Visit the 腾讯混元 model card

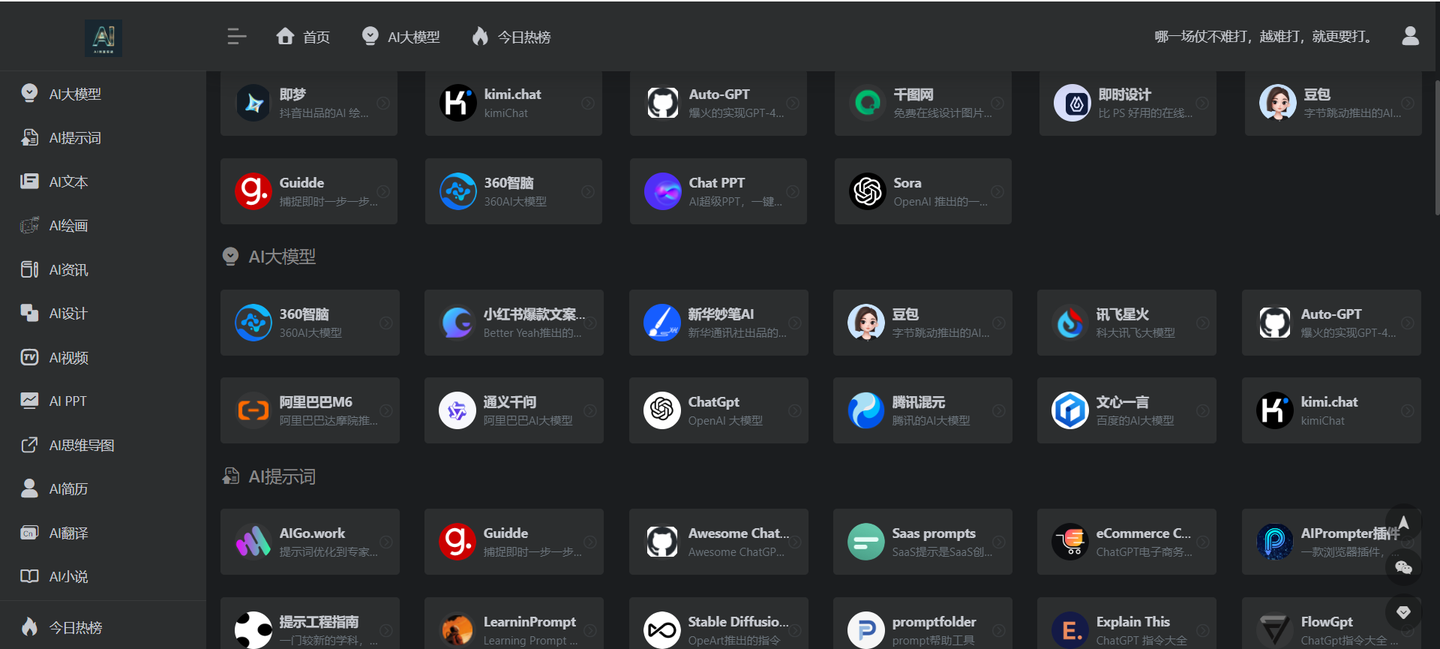coord(922,410)
